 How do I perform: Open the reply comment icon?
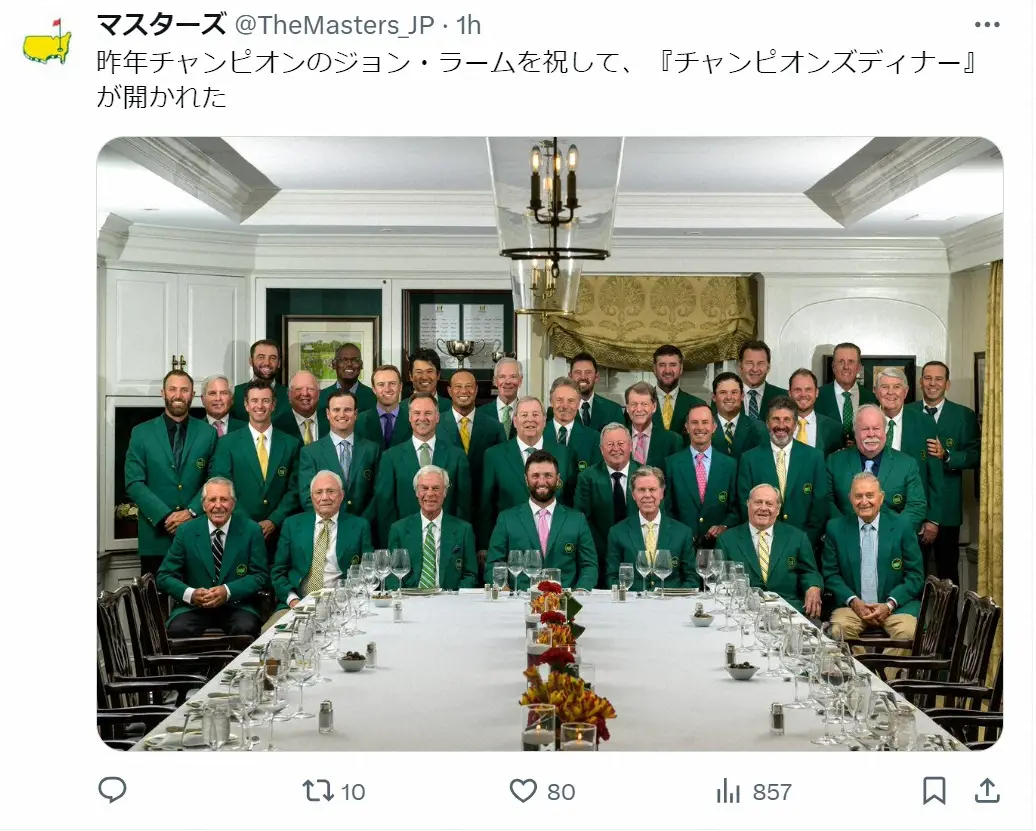pos(112,790)
